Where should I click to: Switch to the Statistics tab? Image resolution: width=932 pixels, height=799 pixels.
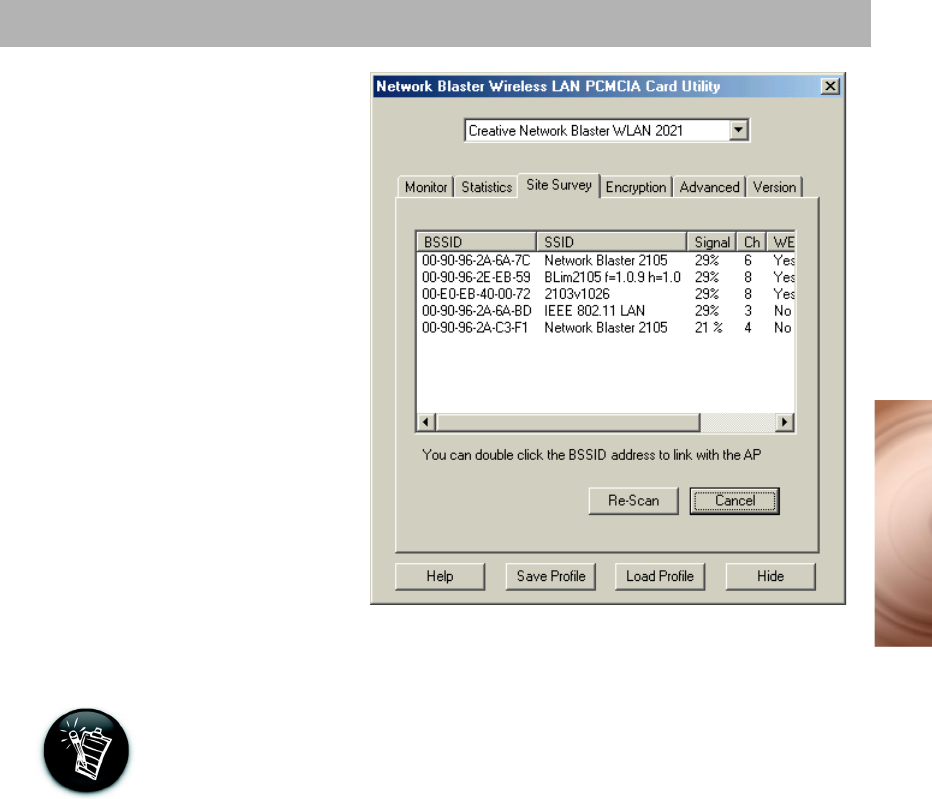[486, 187]
